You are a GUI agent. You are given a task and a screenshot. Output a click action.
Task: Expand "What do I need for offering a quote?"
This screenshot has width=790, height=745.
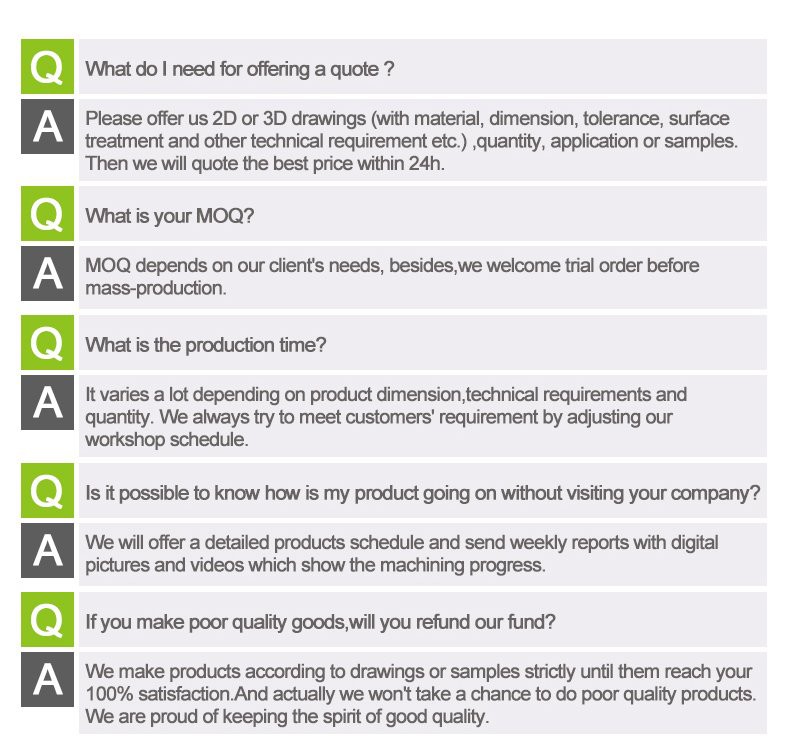pos(239,69)
